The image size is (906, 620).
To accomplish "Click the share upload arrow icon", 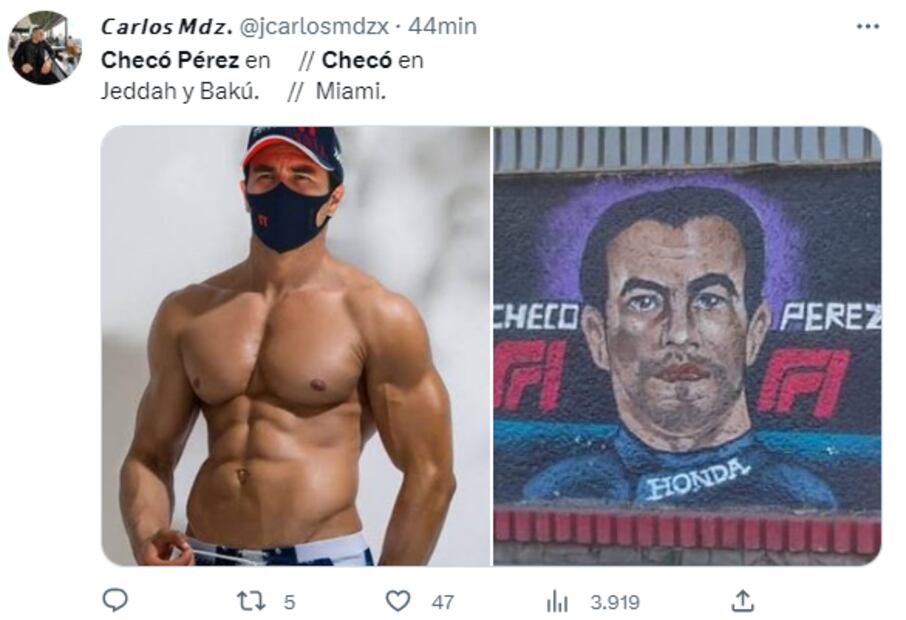I will [742, 600].
